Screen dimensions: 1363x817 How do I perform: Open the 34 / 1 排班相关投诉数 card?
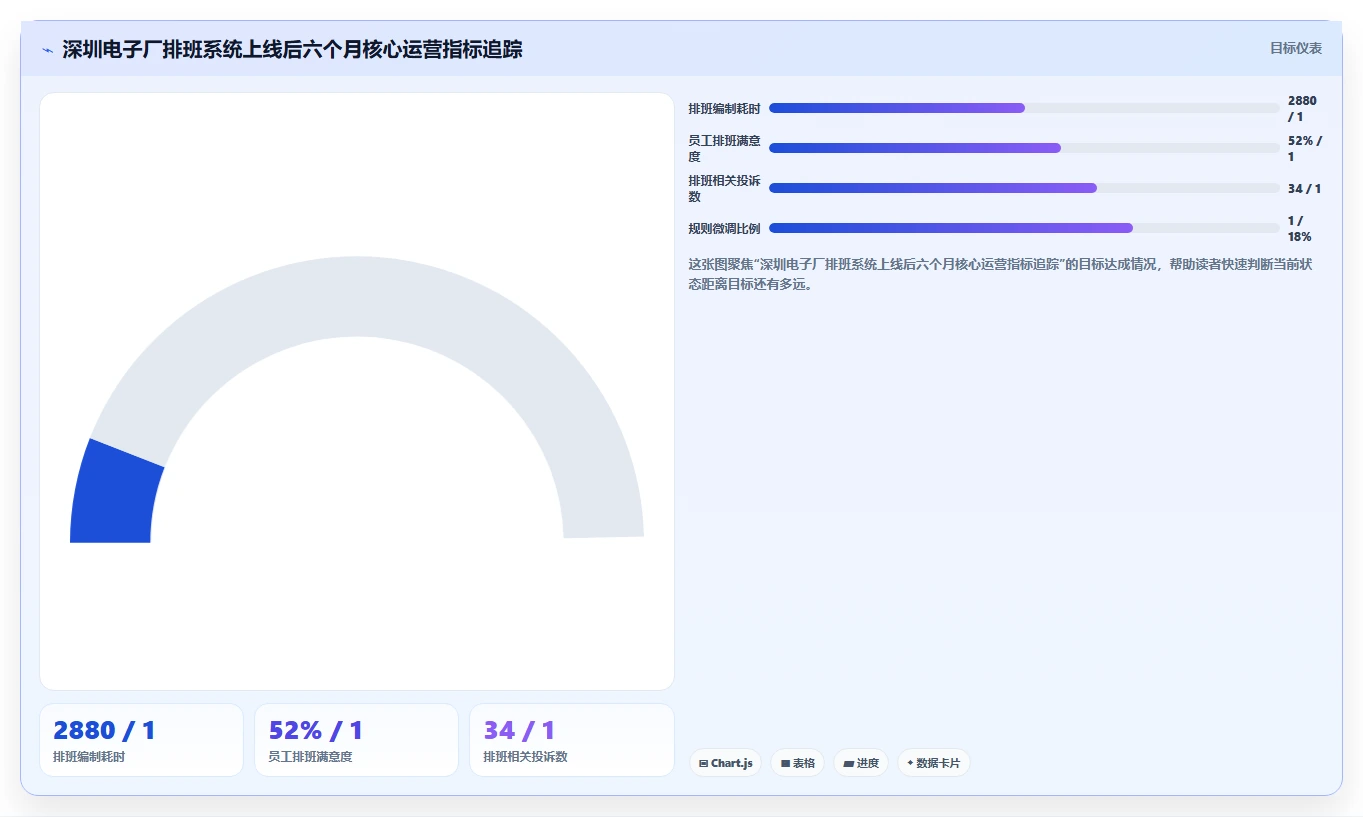[x=572, y=740]
